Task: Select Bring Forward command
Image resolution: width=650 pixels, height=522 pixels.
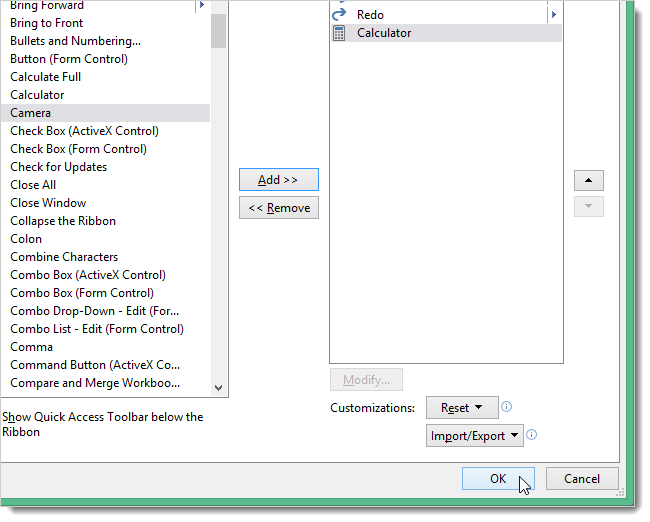Action: (x=105, y=6)
